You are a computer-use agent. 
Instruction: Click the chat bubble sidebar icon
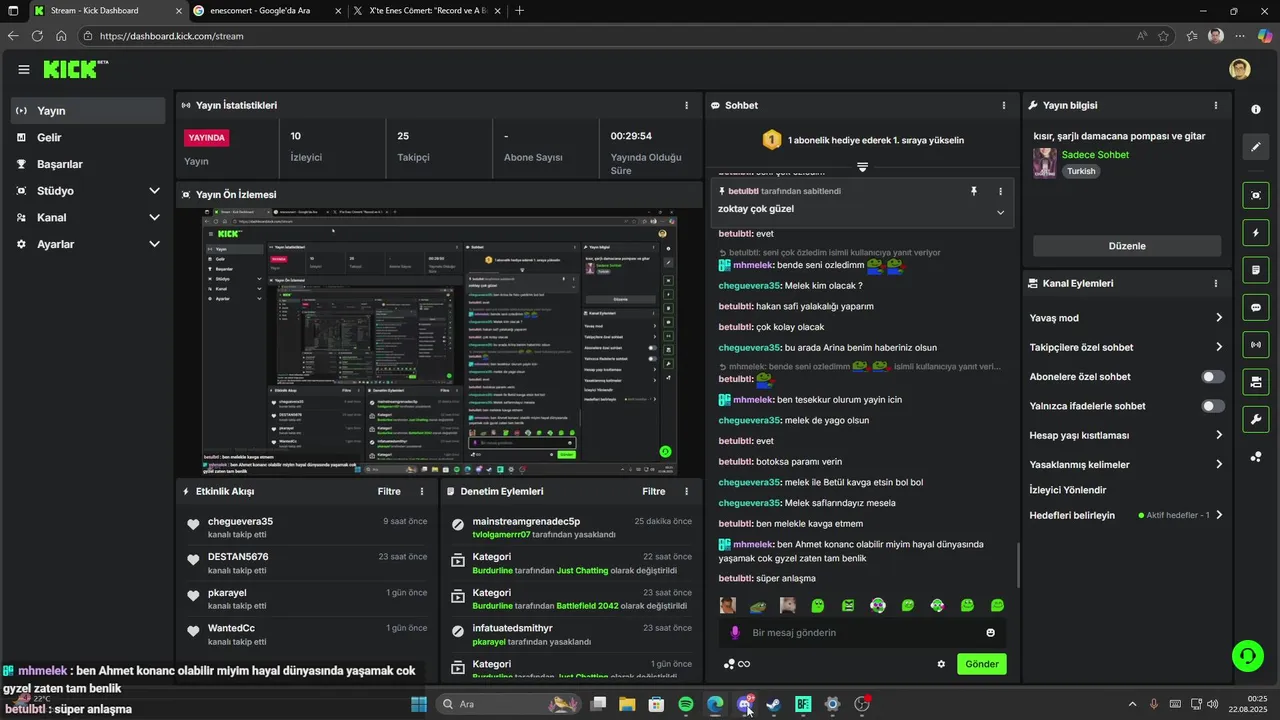pos(1256,307)
